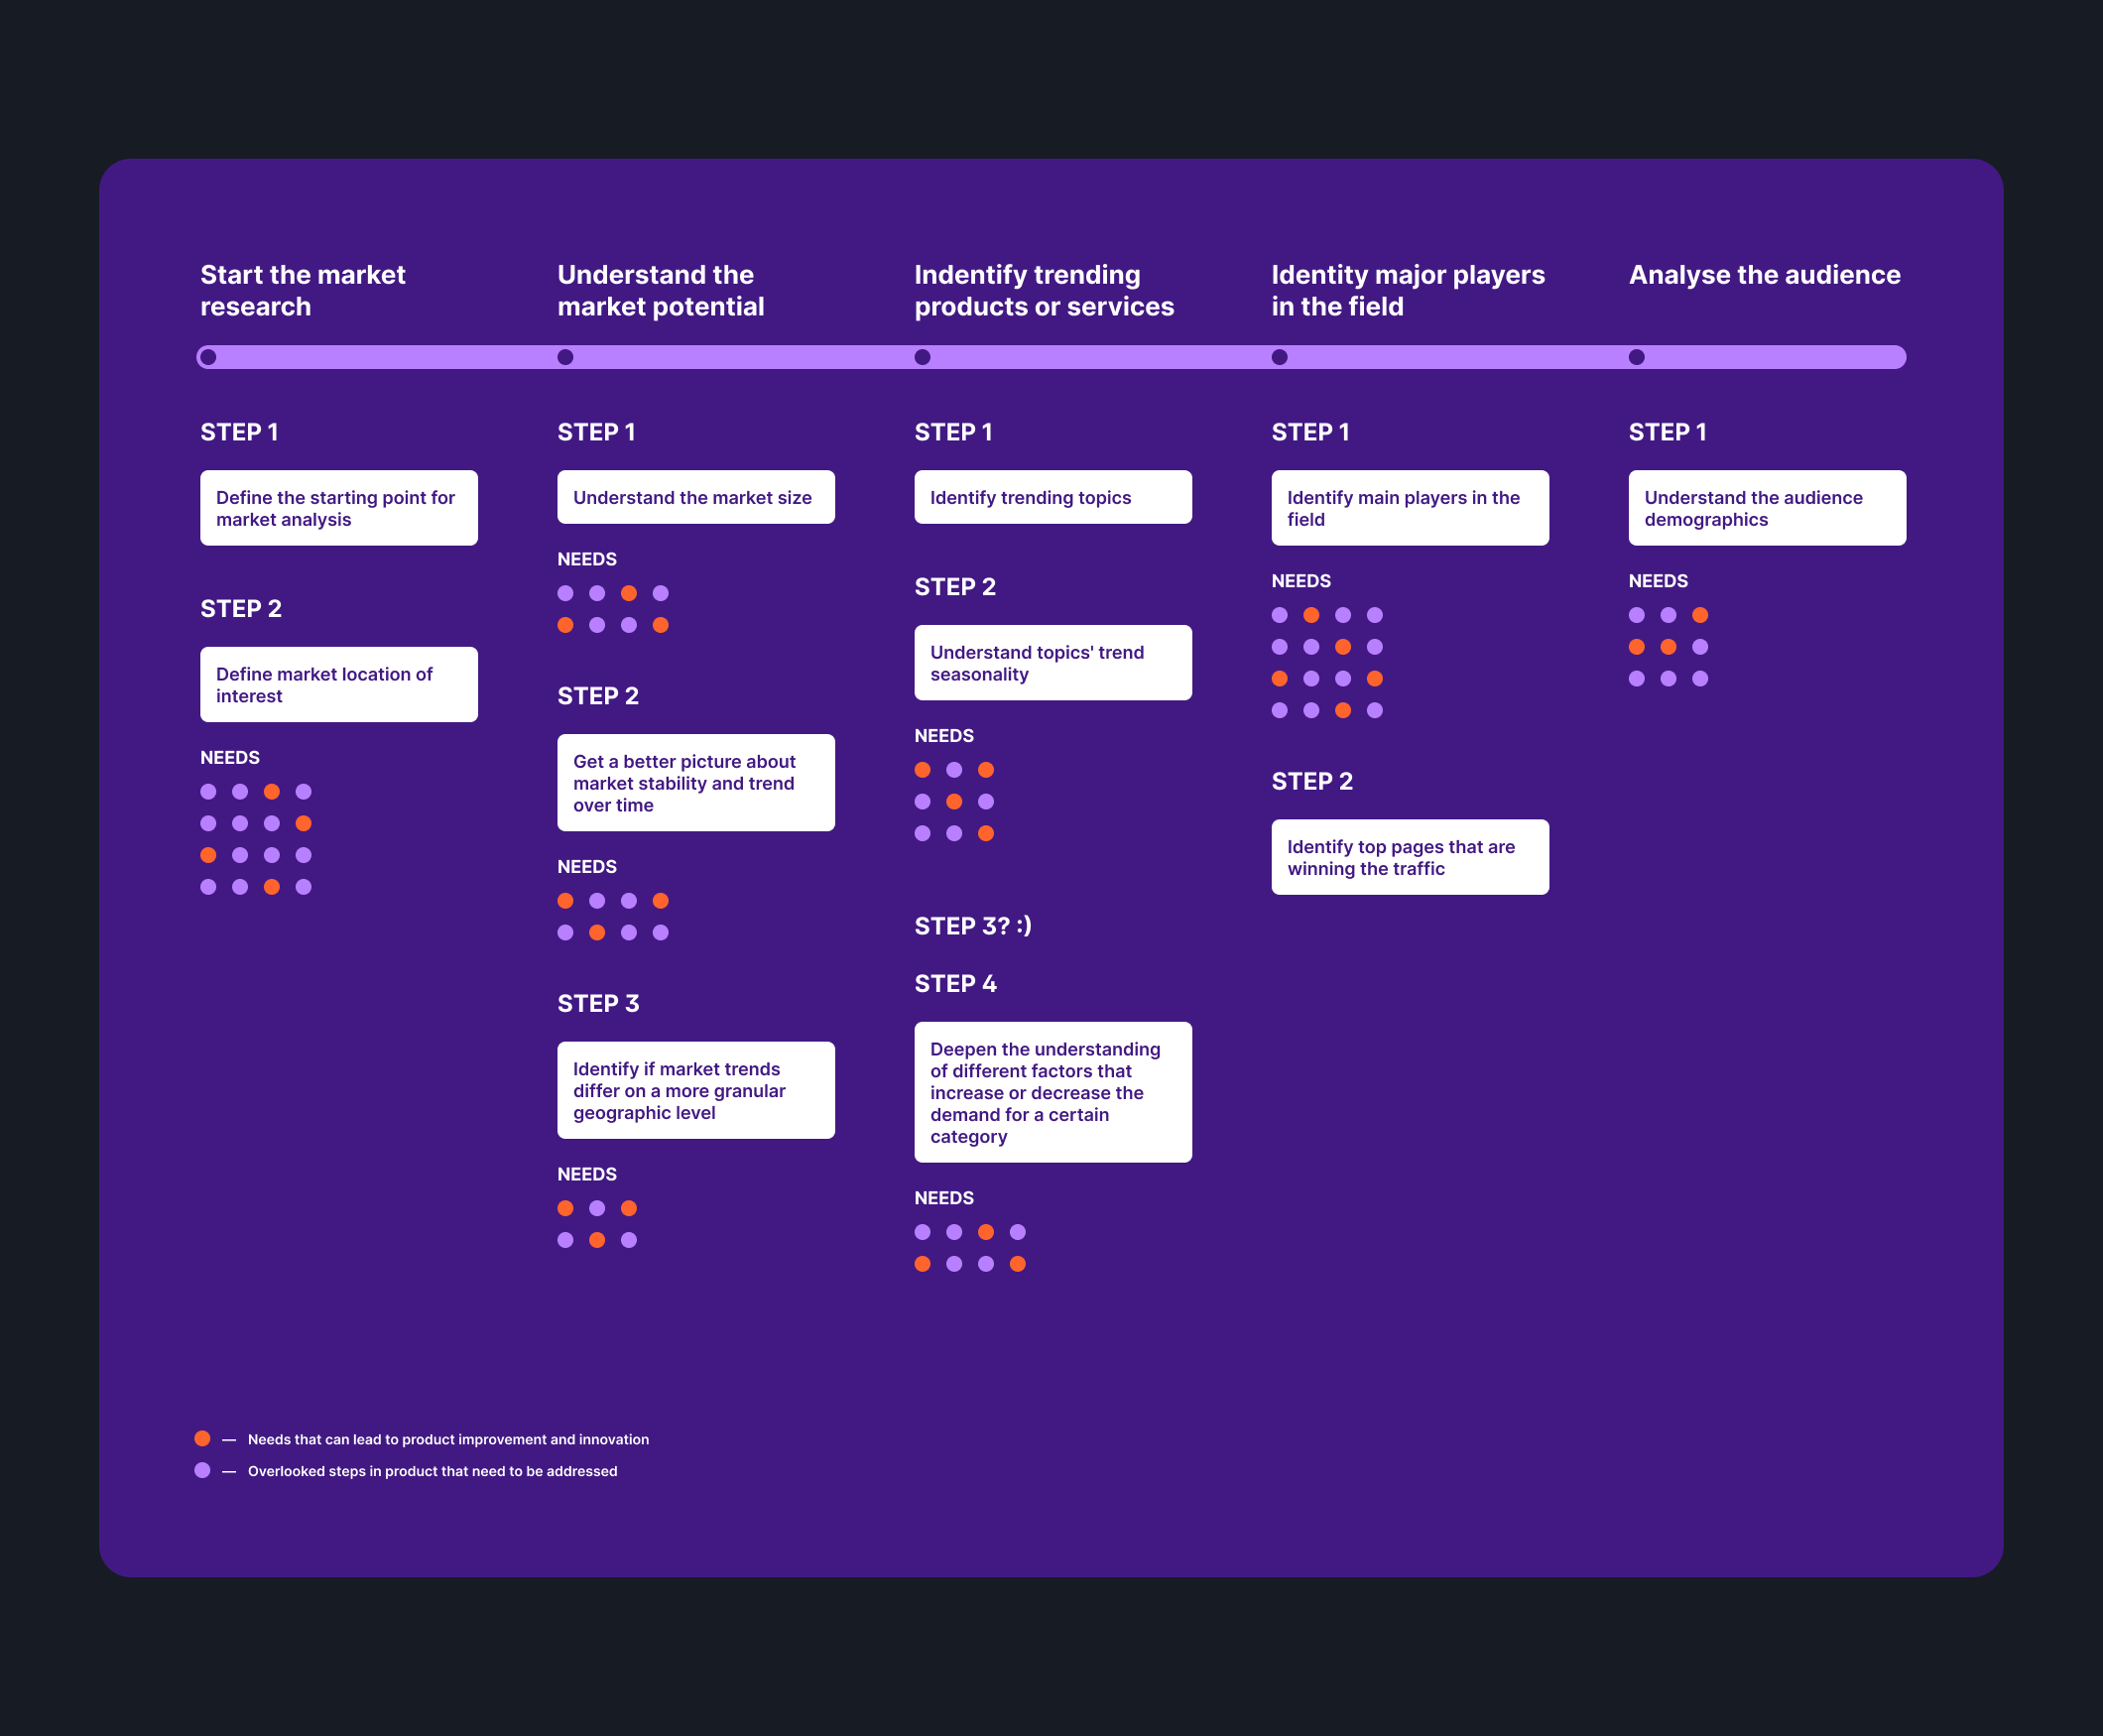Open the "Understand the market size" card
This screenshot has height=1736, width=2103.
[695, 497]
